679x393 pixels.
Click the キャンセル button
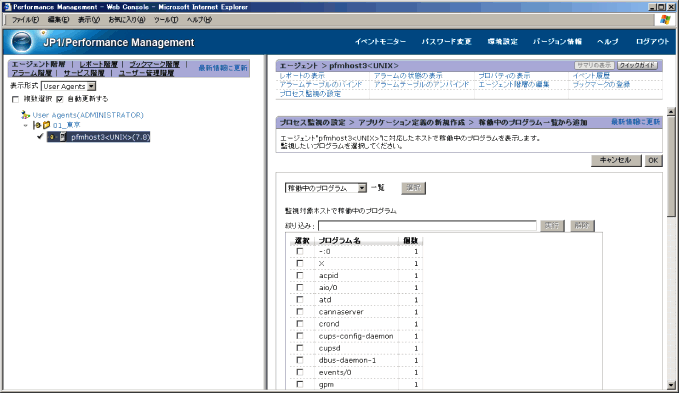(616, 160)
